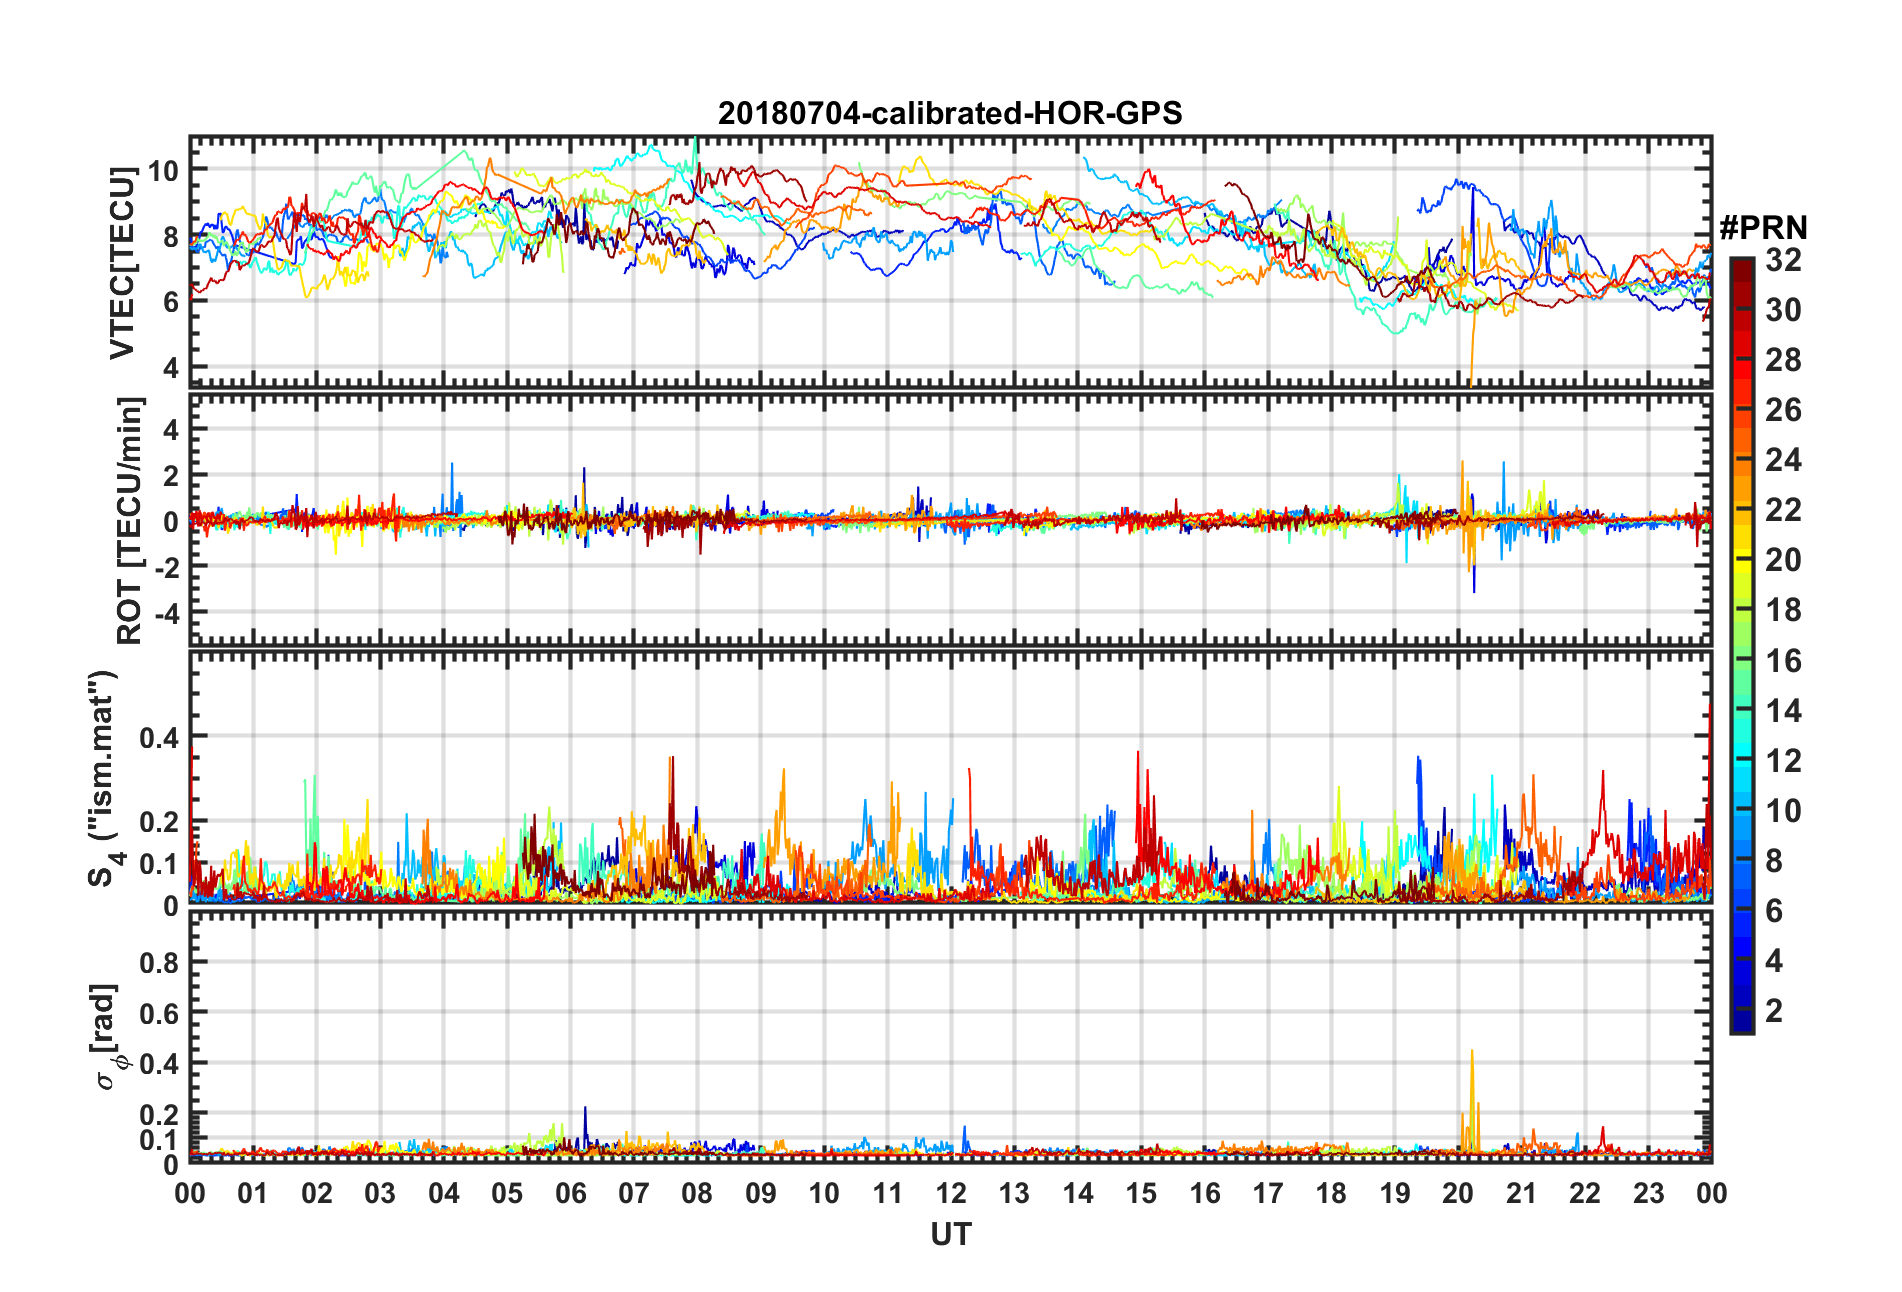Click inside the VTEC plot panel
The height and width of the screenshot is (1292, 1902).
(x=951, y=261)
